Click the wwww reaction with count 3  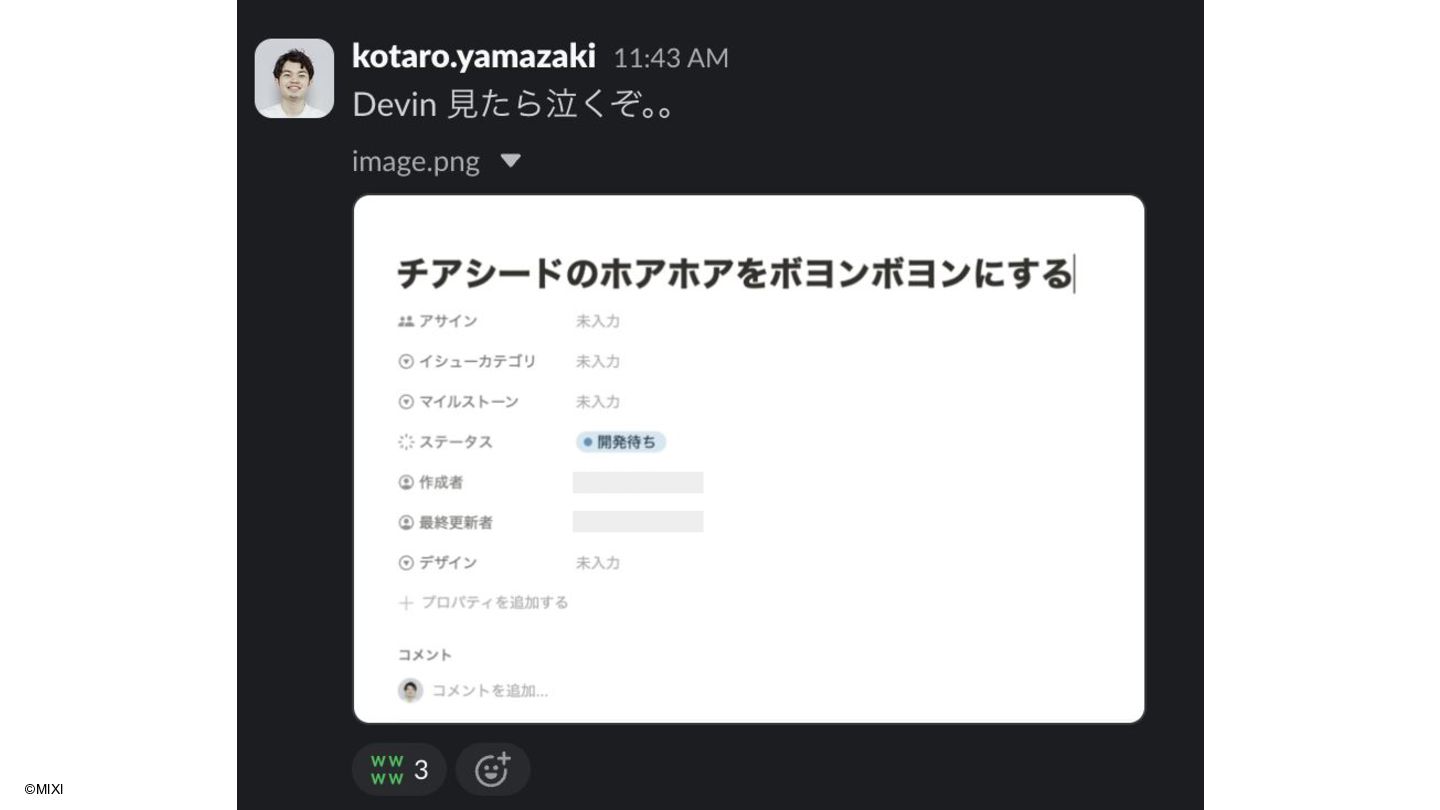pos(399,769)
